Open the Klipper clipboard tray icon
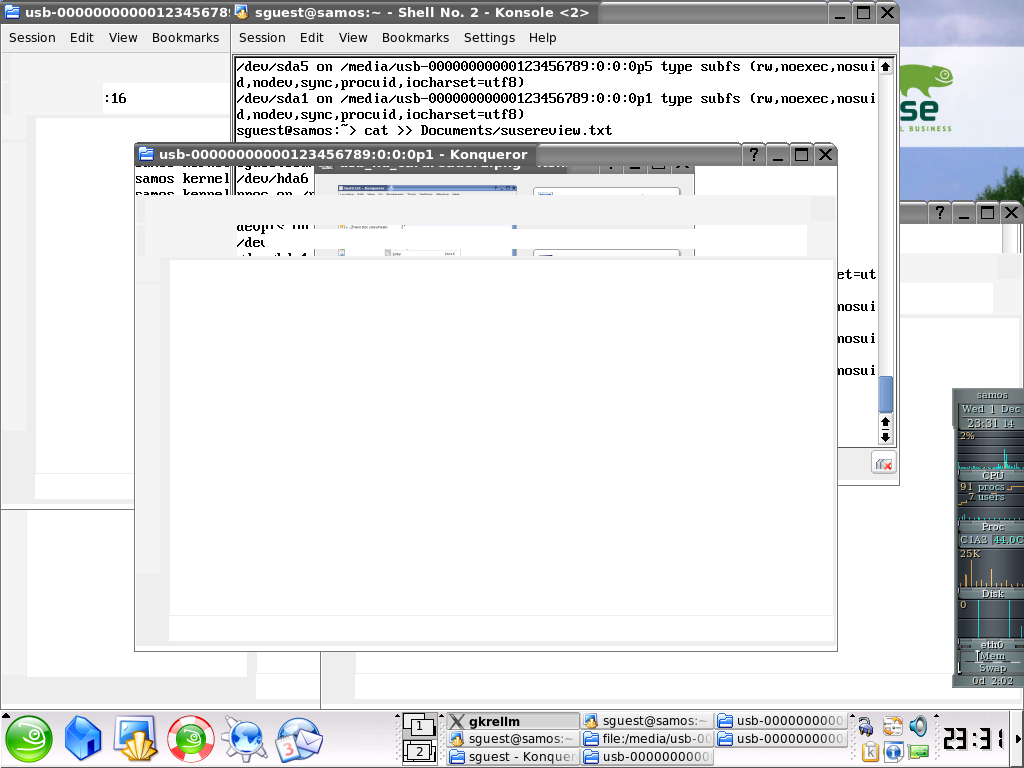The image size is (1024, 768). click(x=869, y=752)
